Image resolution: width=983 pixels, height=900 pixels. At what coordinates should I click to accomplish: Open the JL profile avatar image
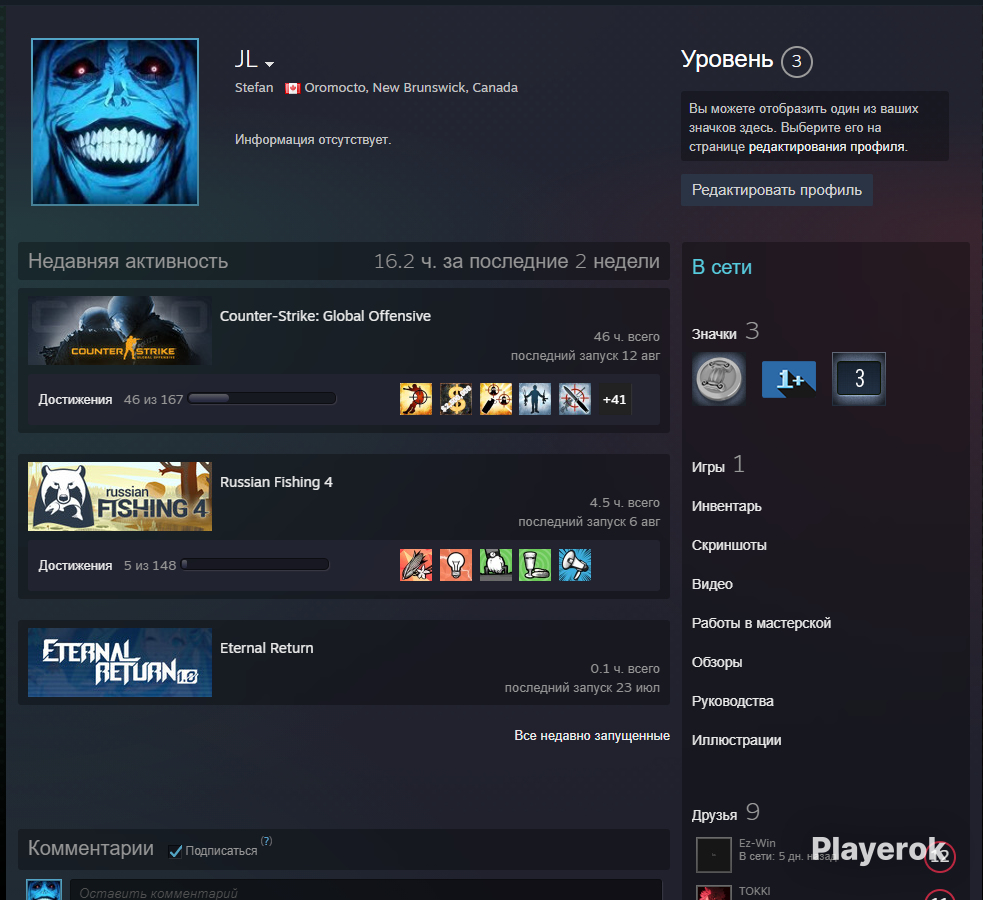[115, 122]
